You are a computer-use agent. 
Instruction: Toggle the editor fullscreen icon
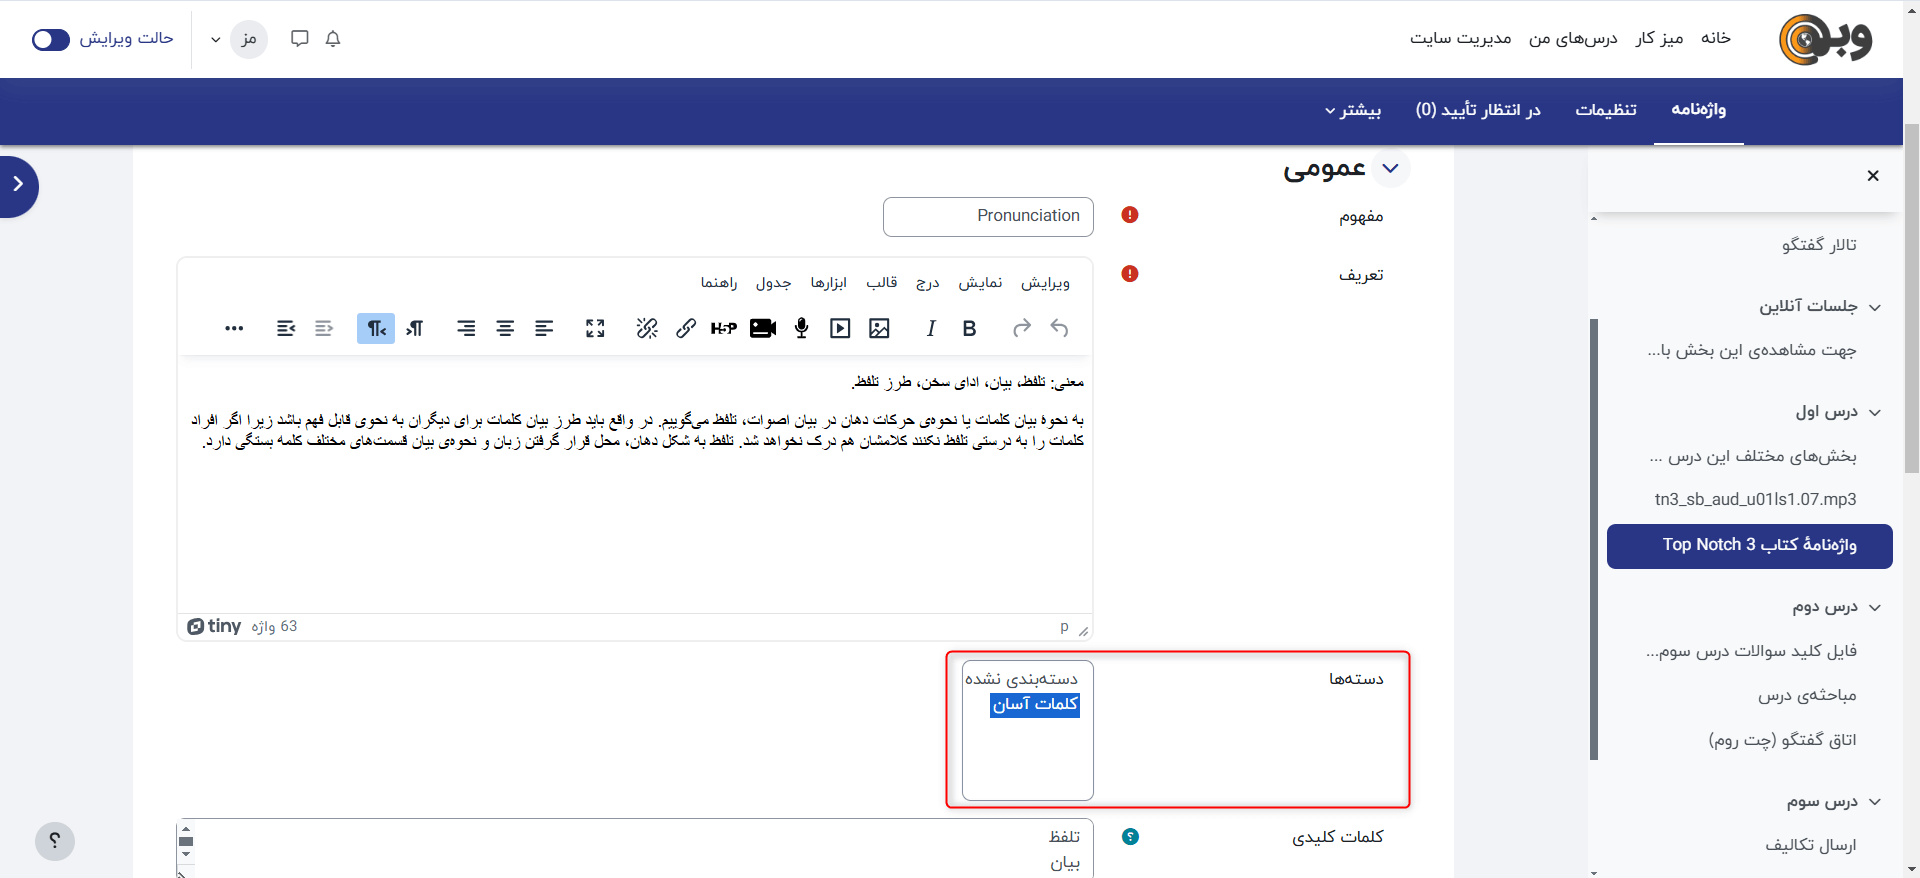pos(595,329)
